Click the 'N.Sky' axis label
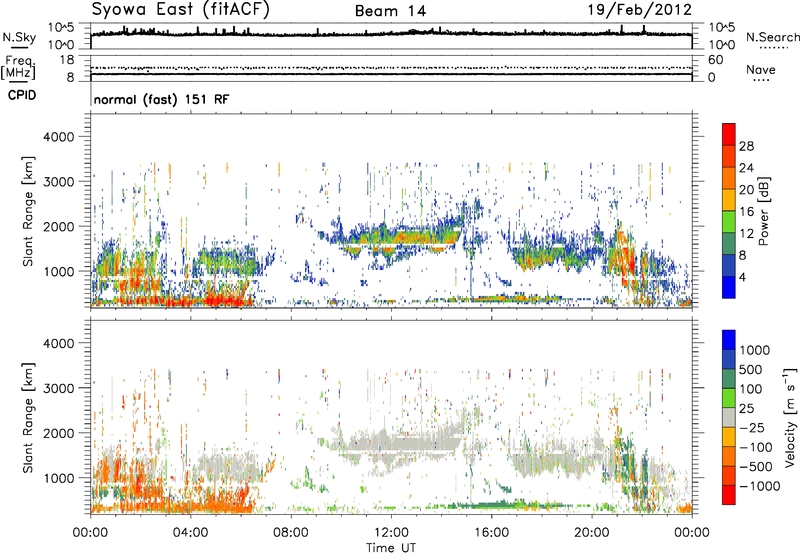The height and width of the screenshot is (554, 800). [x=19, y=37]
